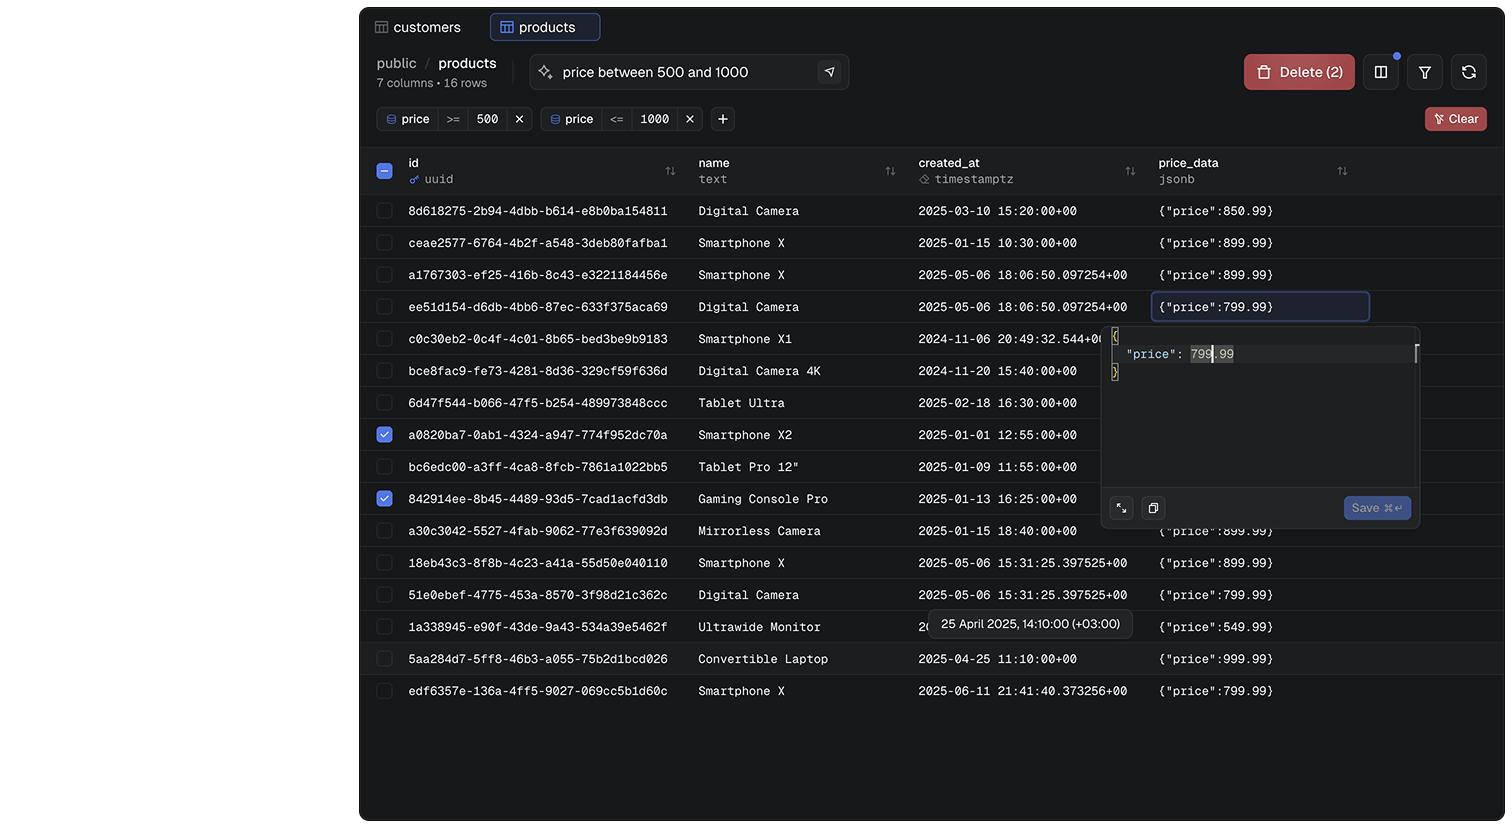Add a new filter with plus icon
The width and height of the screenshot is (1512, 828).
pos(723,119)
